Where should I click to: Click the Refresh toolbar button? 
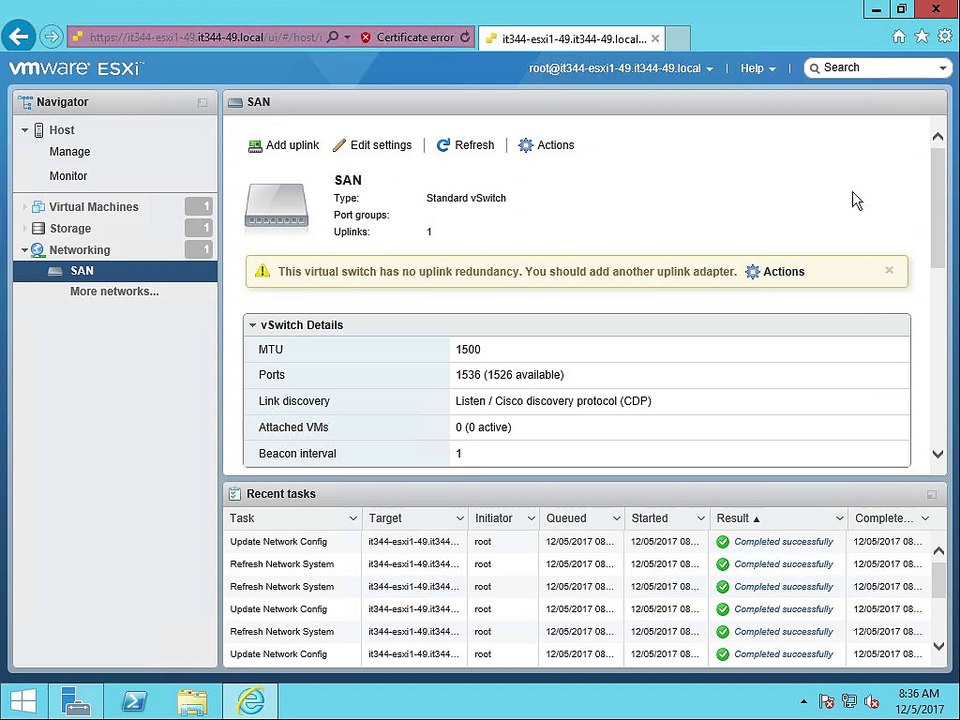pos(465,146)
